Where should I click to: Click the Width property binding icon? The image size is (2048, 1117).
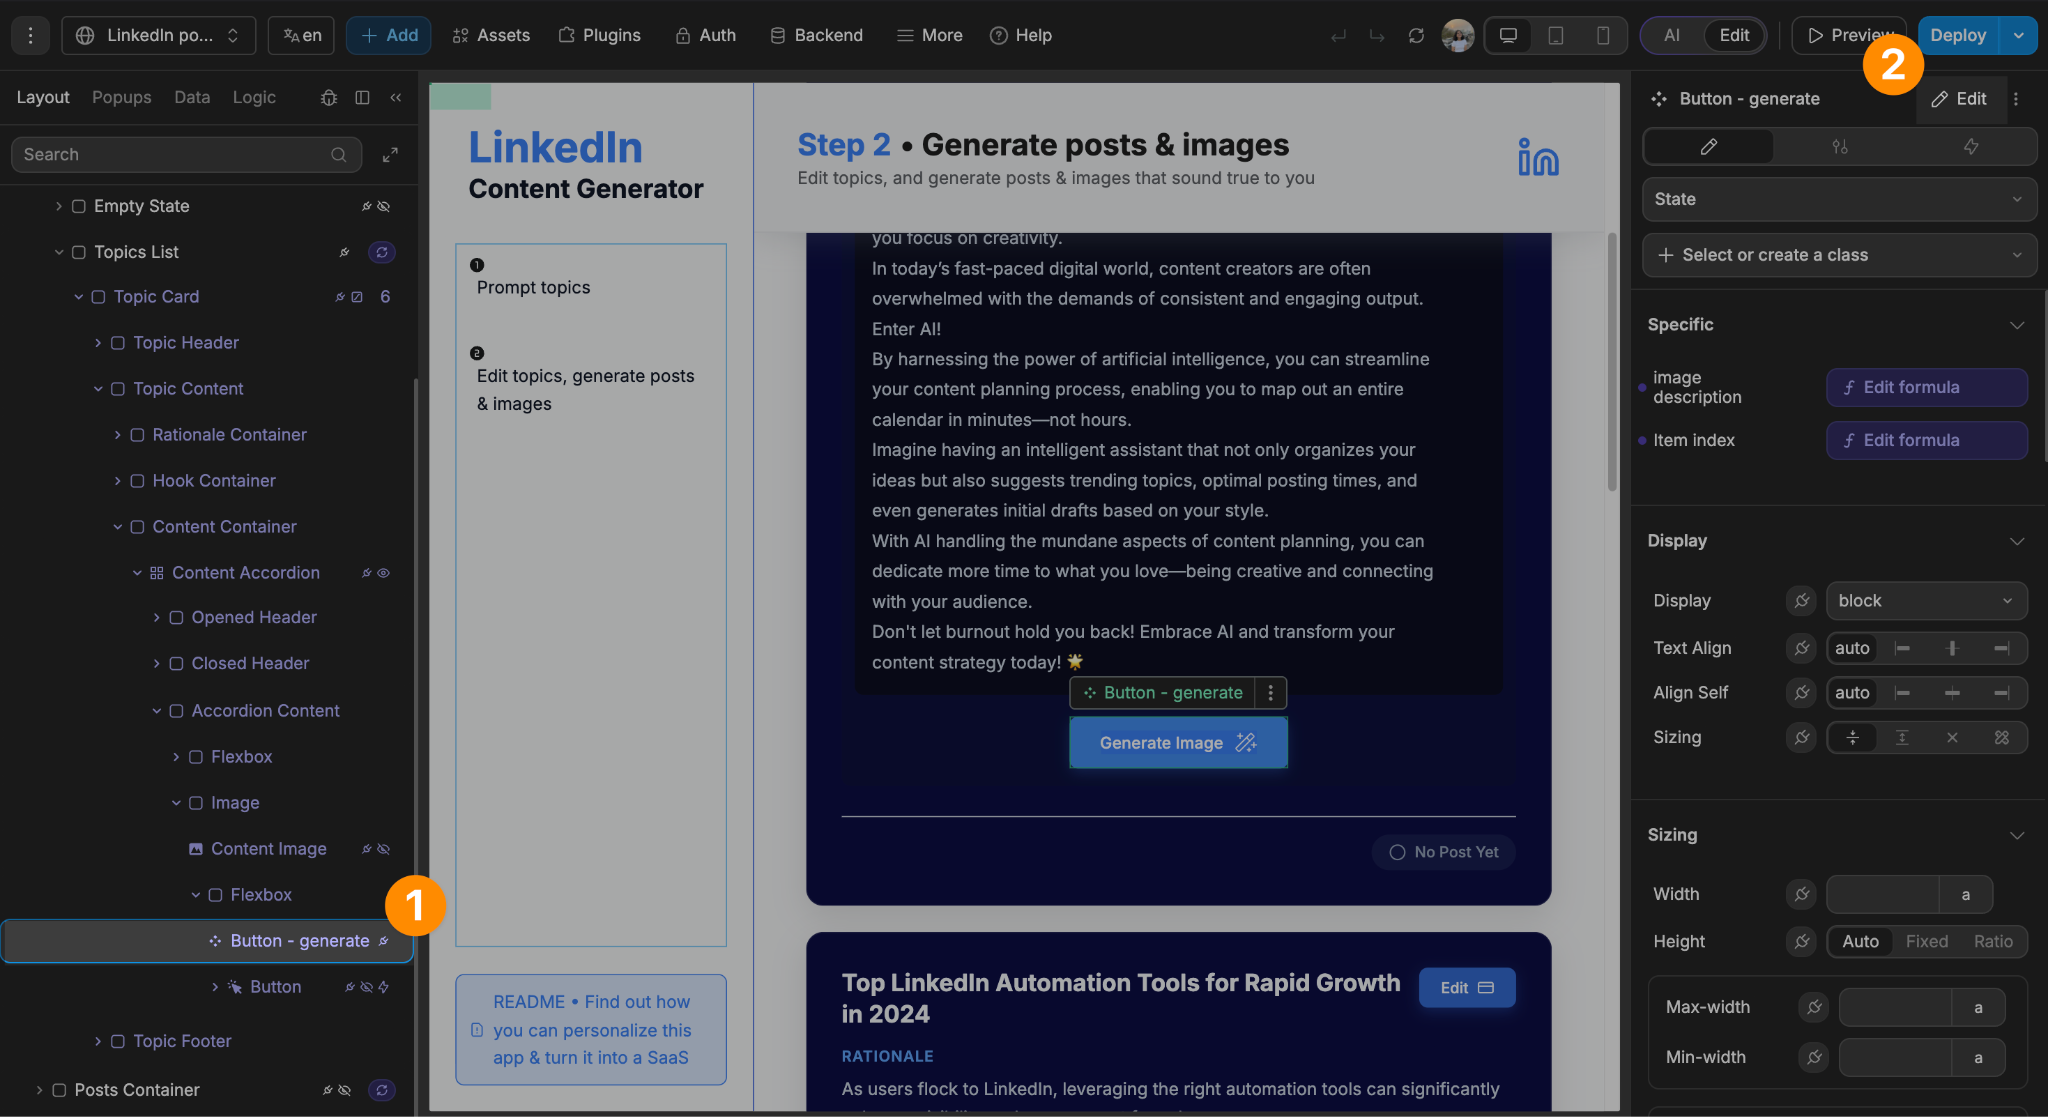tap(1802, 894)
